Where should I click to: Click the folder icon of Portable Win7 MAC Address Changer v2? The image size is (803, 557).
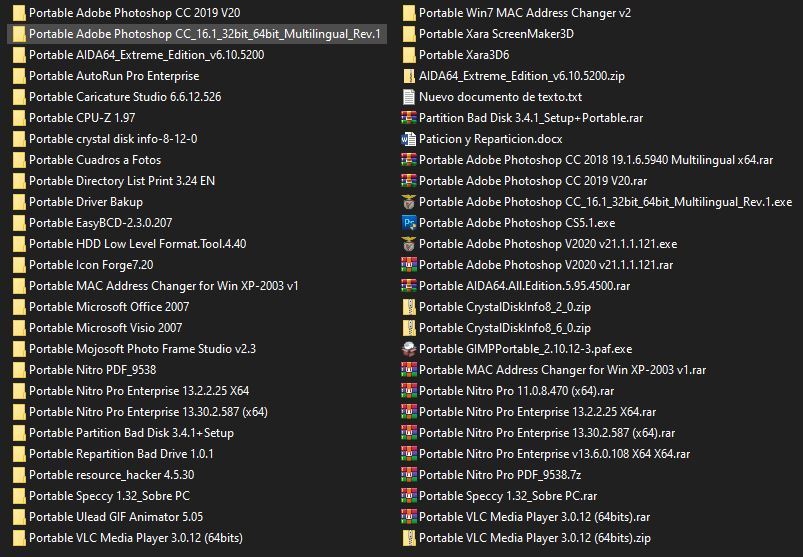click(408, 13)
